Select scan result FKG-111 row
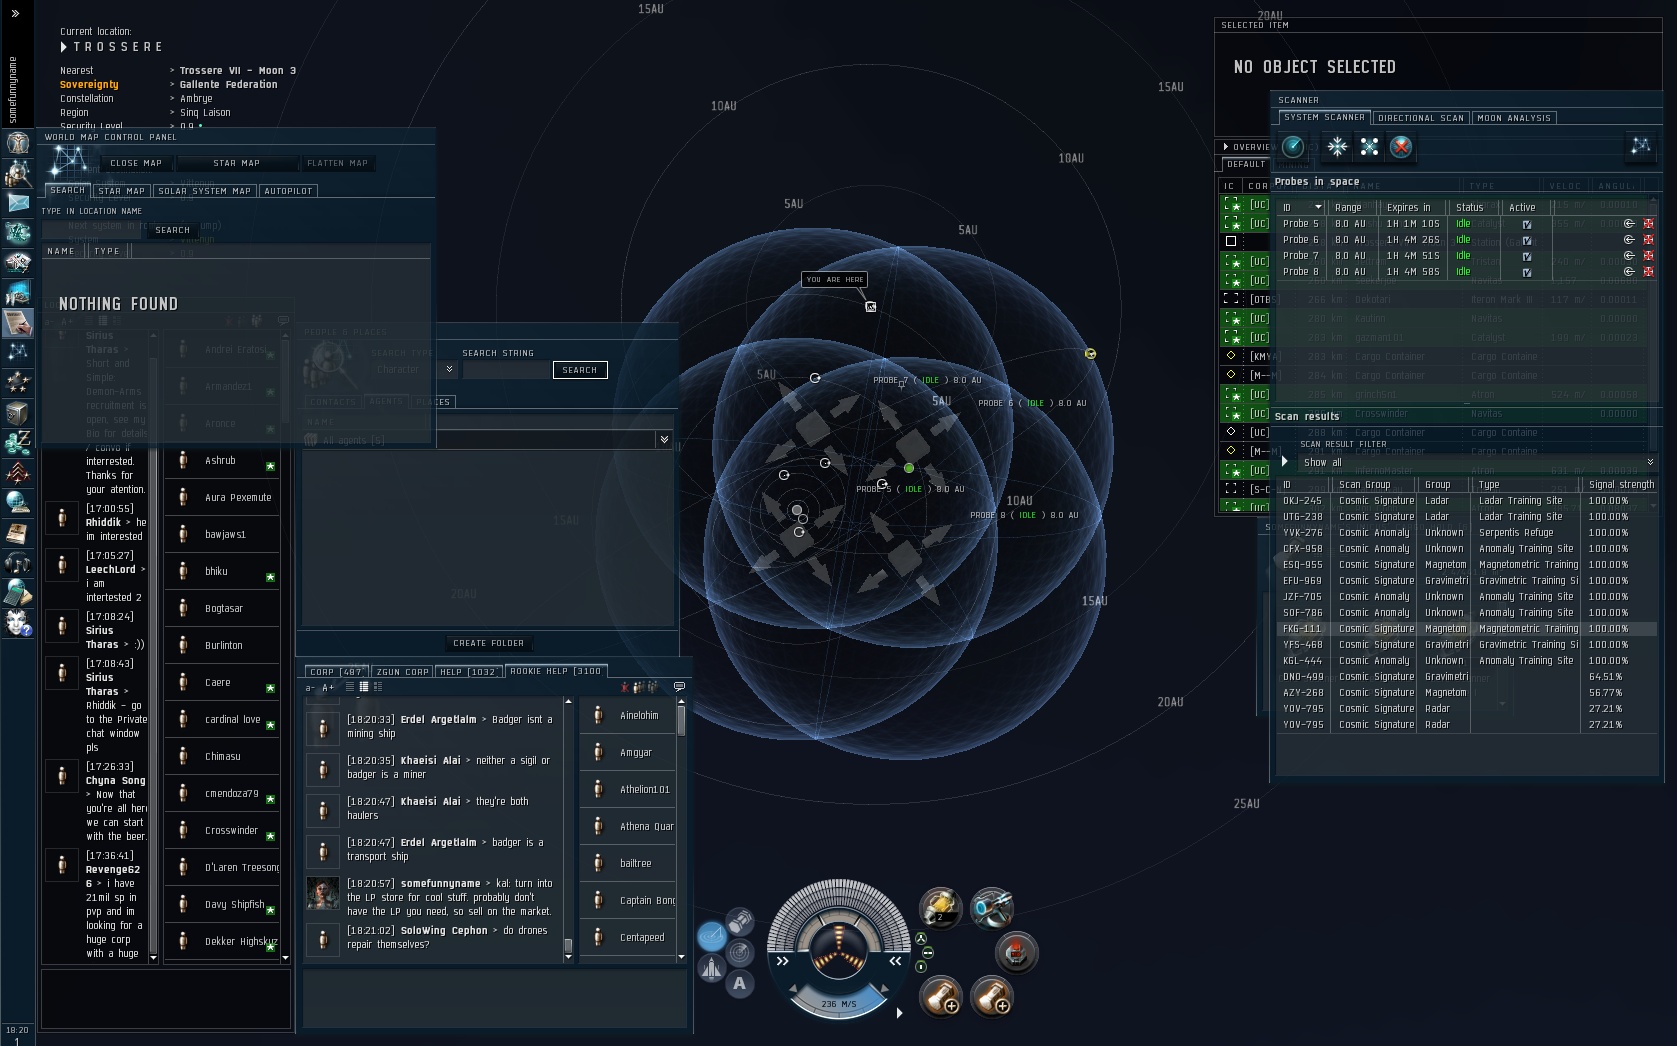Viewport: 1677px width, 1046px height. point(1467,629)
